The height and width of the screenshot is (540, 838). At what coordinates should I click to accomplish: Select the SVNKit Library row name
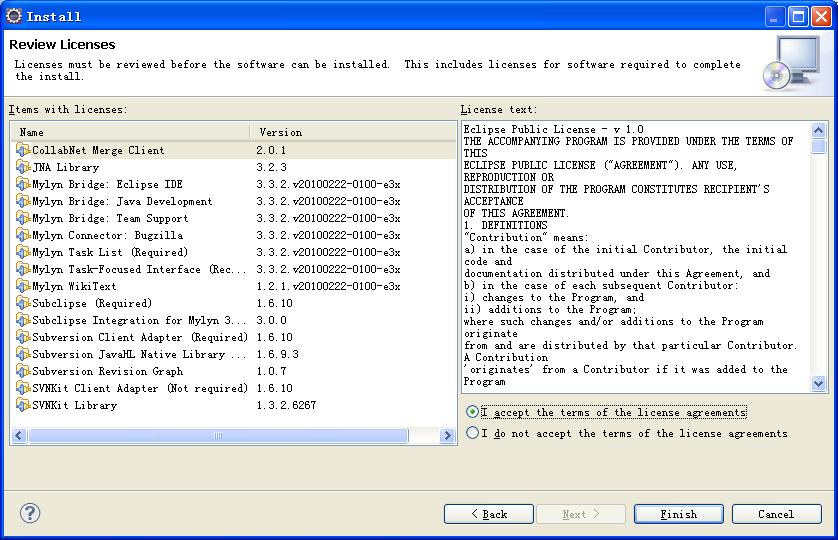coord(74,405)
